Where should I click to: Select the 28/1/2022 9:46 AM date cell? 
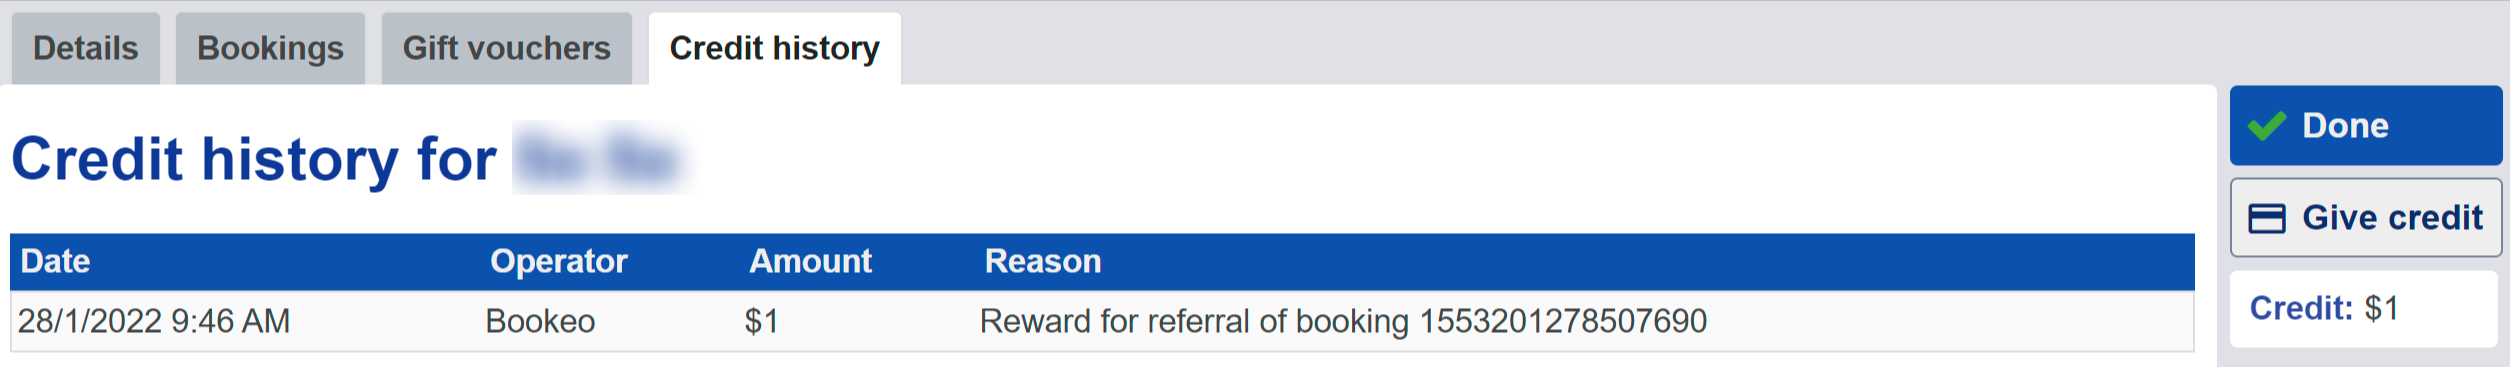point(154,321)
